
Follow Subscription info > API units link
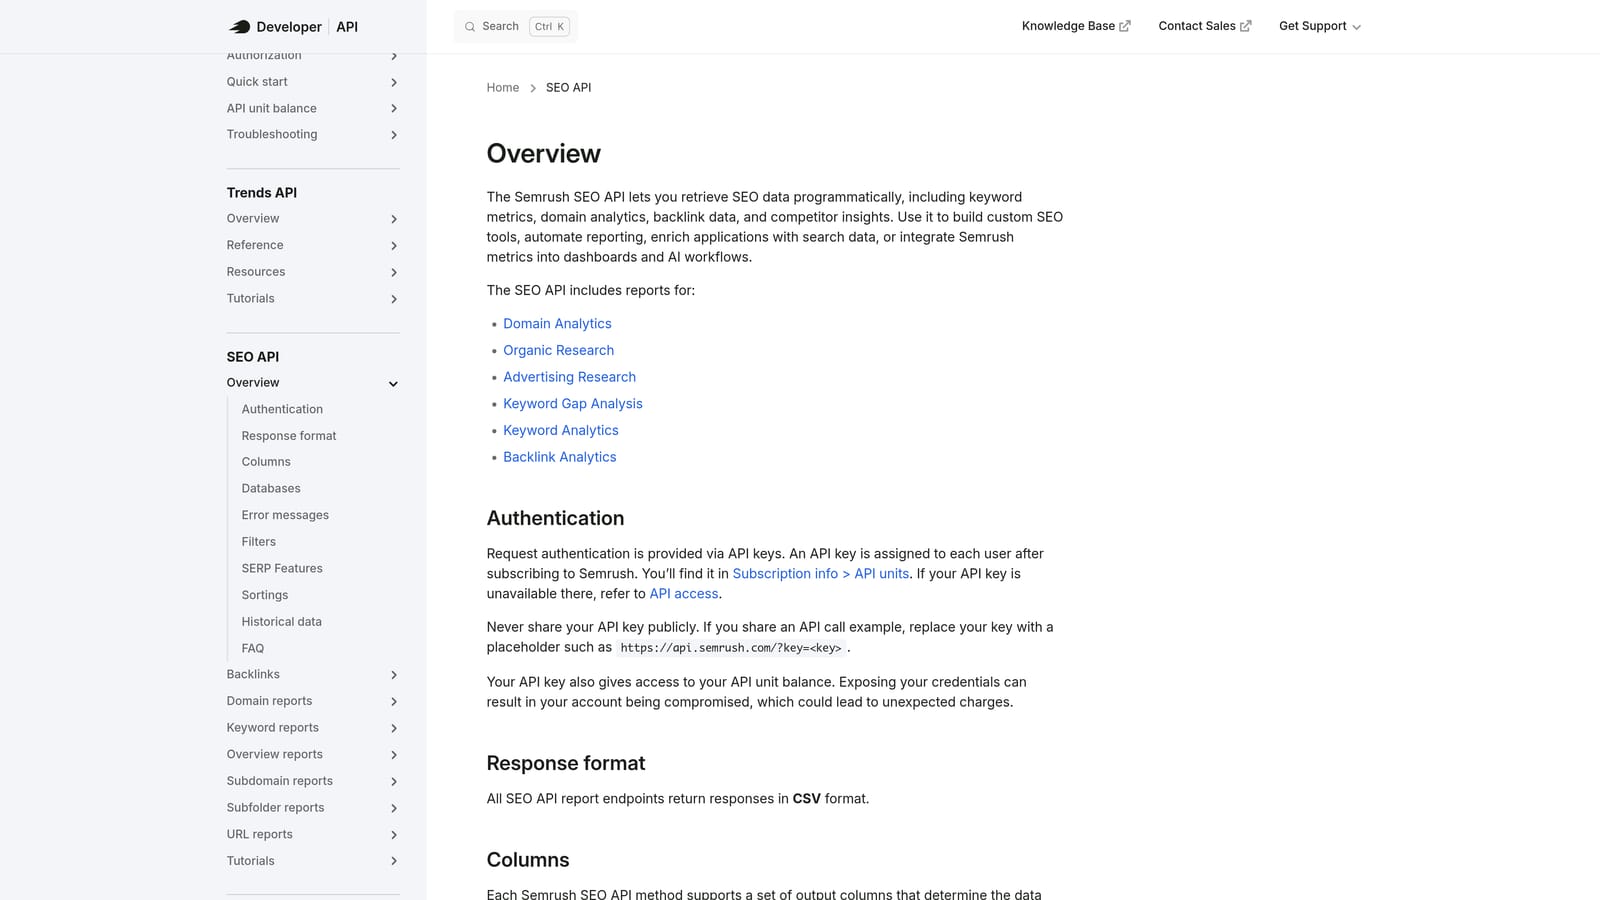(821, 574)
